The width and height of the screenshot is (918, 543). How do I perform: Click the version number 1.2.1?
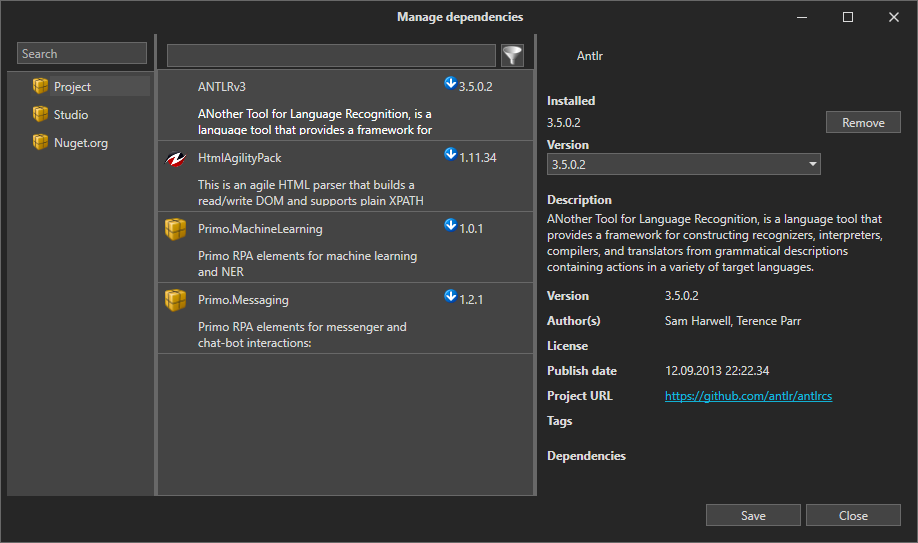tap(471, 299)
